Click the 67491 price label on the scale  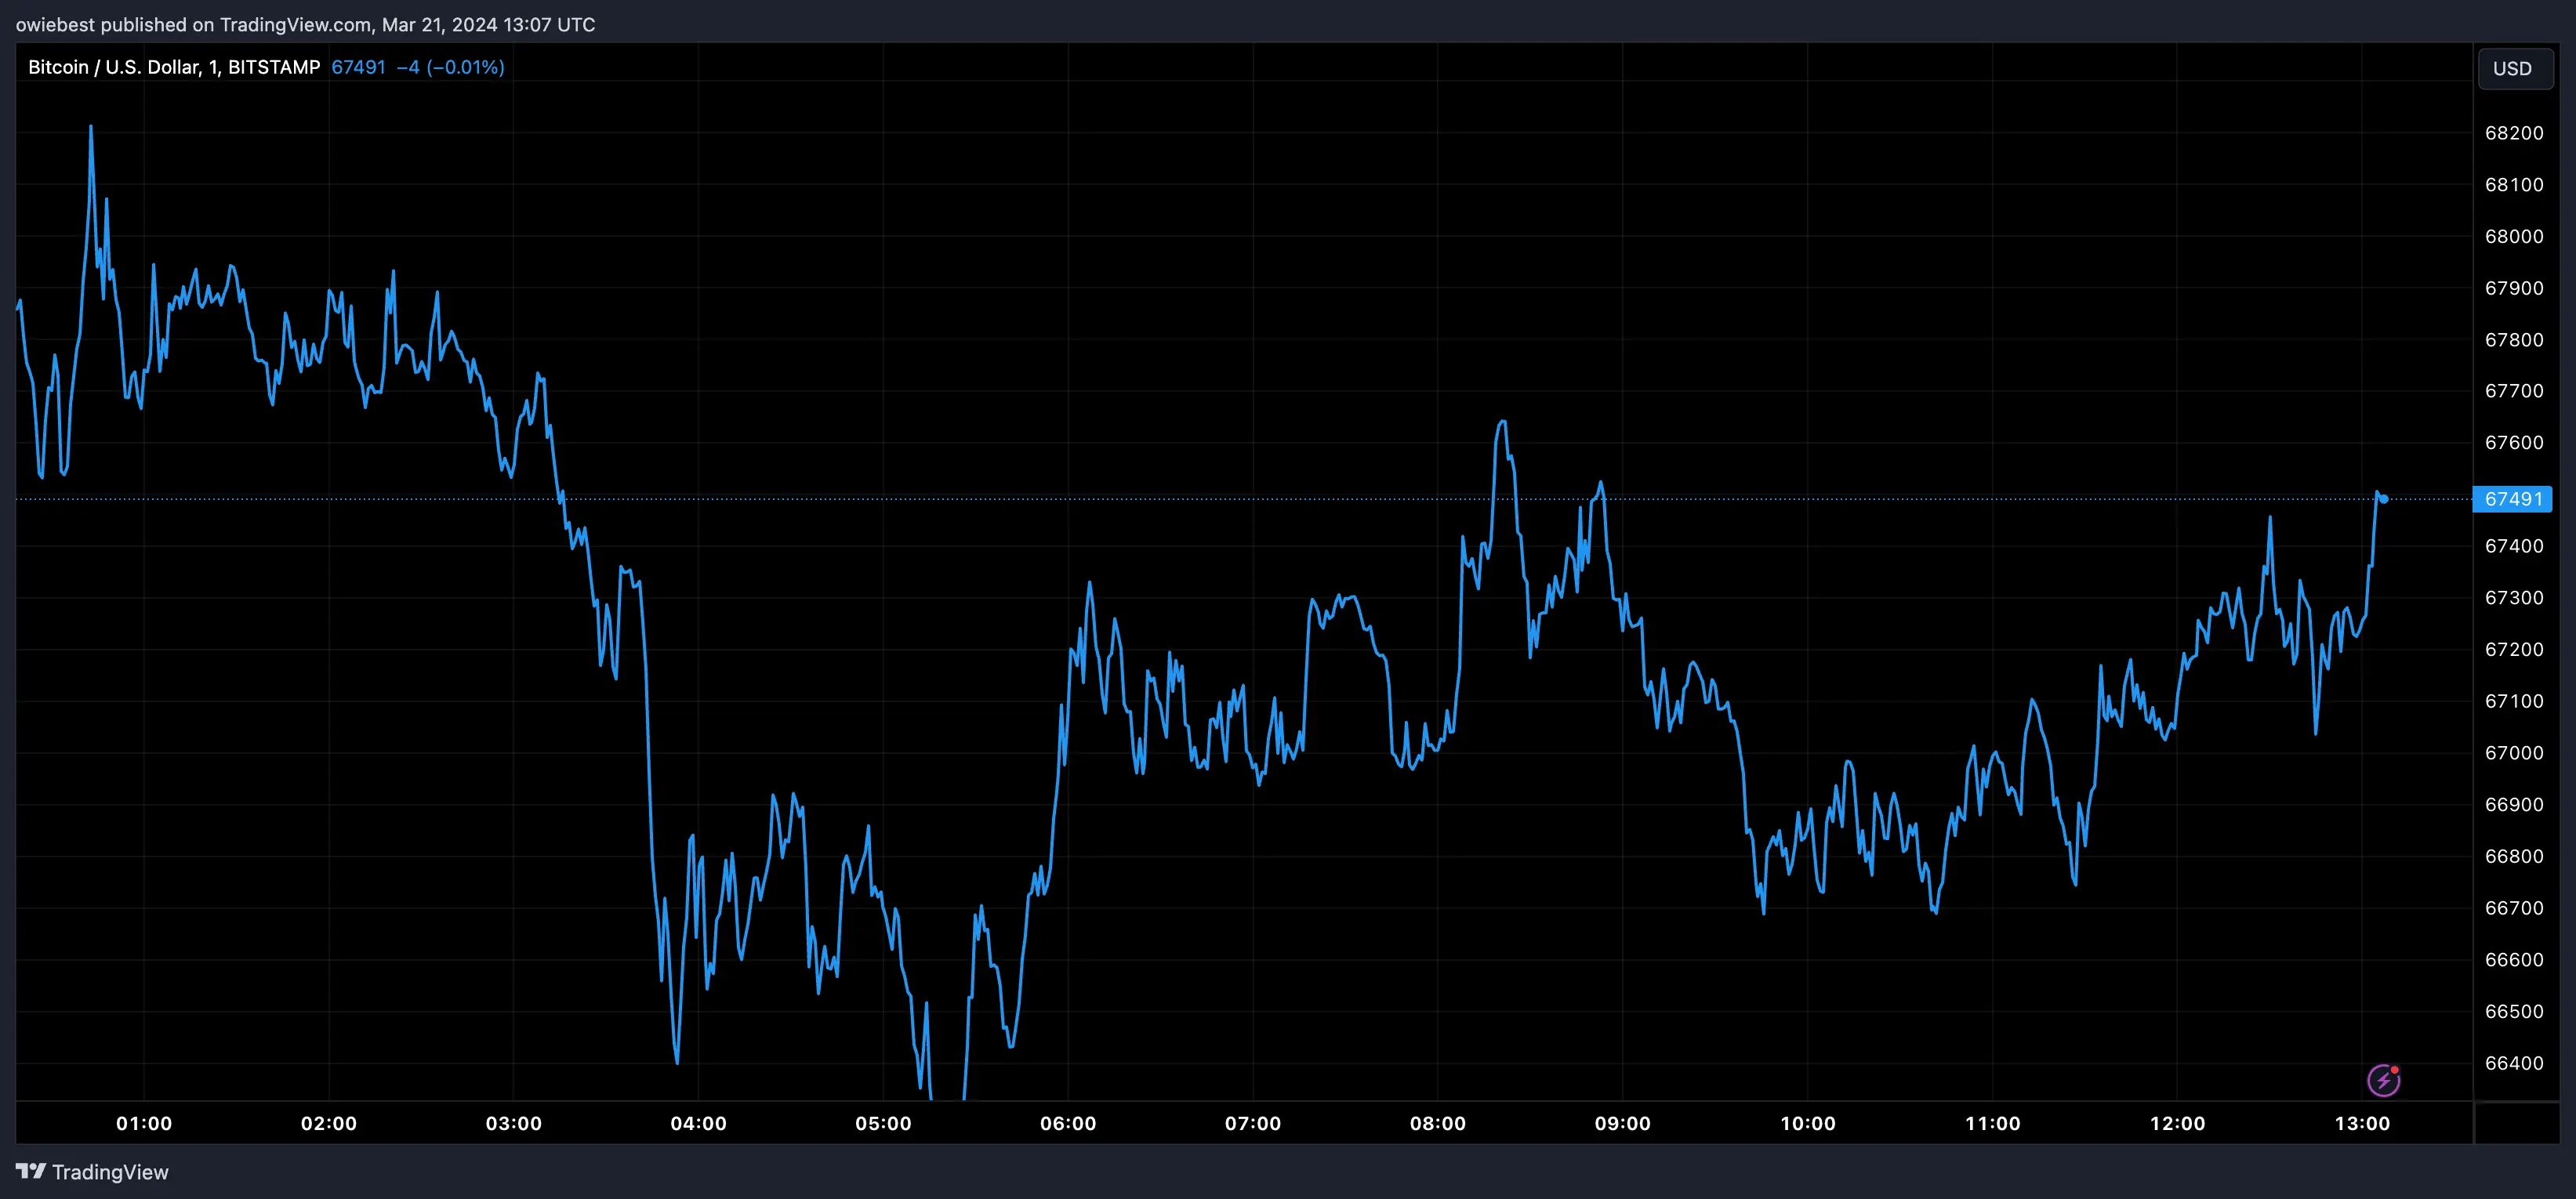click(x=2515, y=499)
